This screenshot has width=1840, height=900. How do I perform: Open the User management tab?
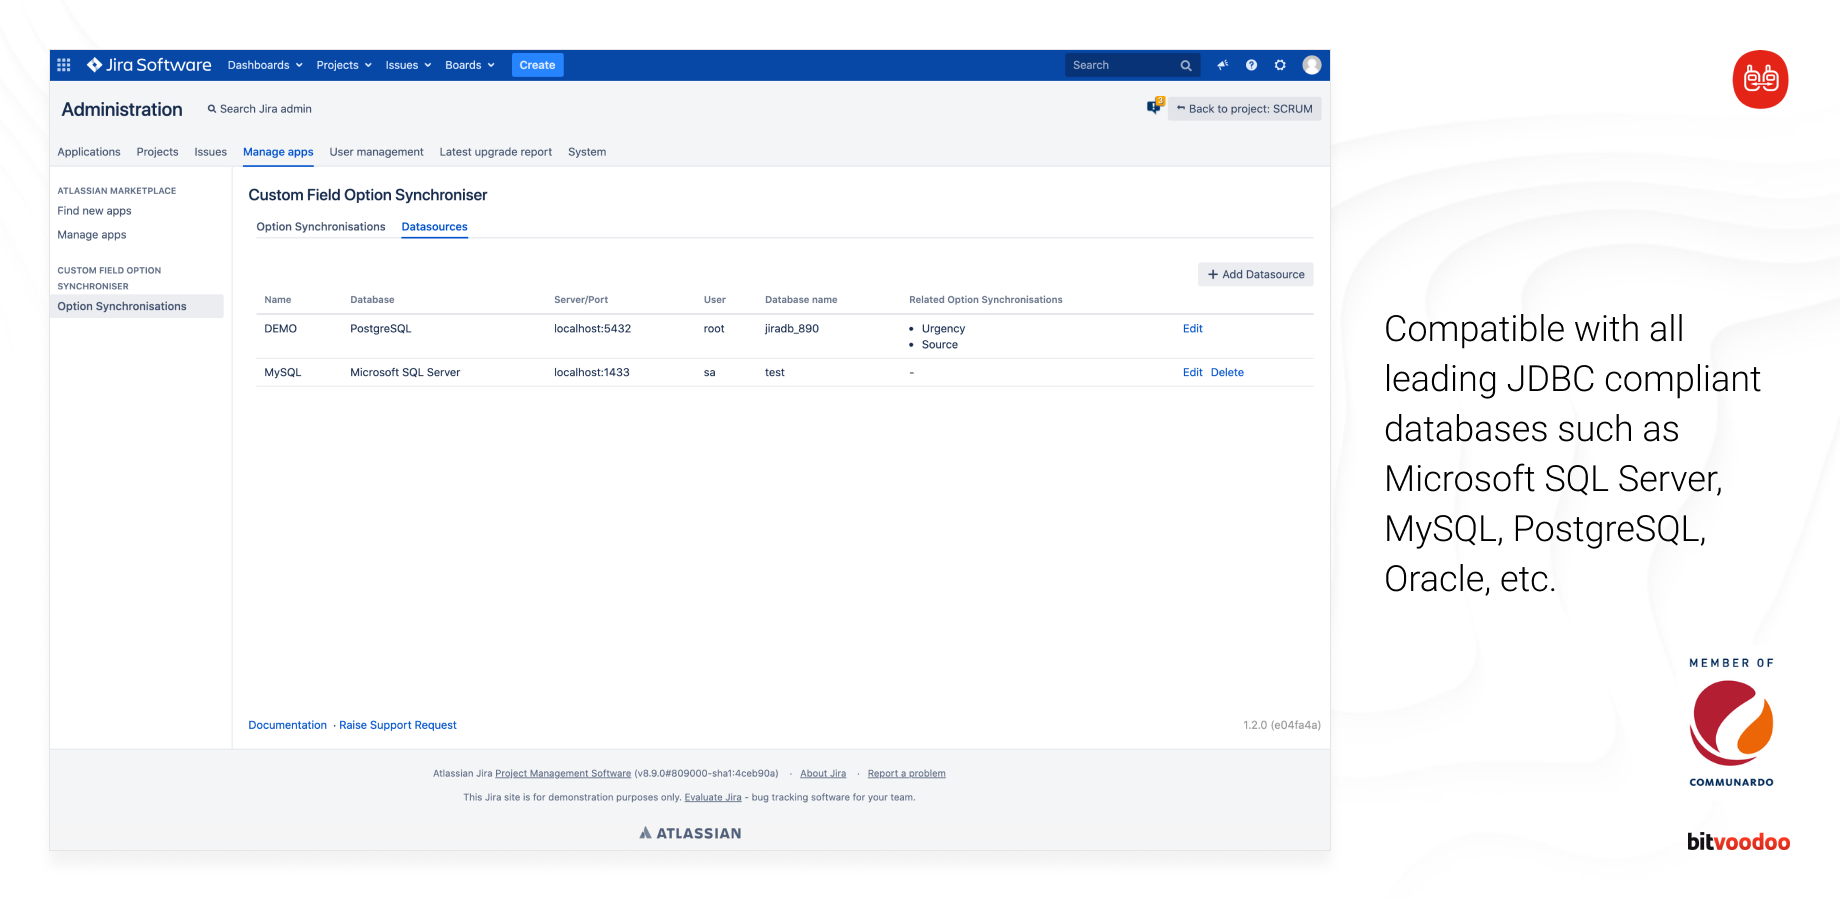(x=376, y=152)
